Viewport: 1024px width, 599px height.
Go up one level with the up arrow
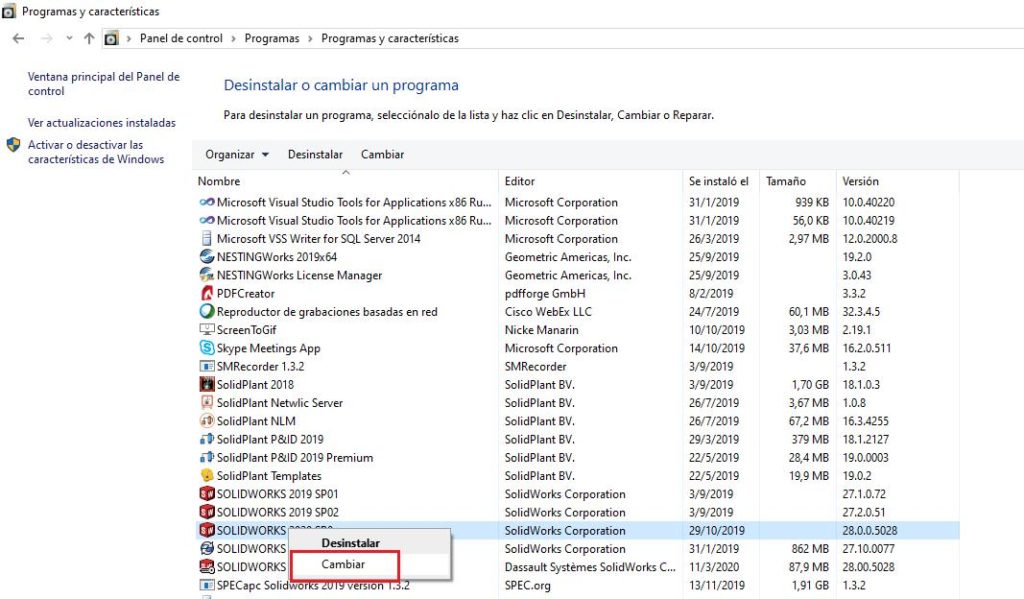[89, 39]
